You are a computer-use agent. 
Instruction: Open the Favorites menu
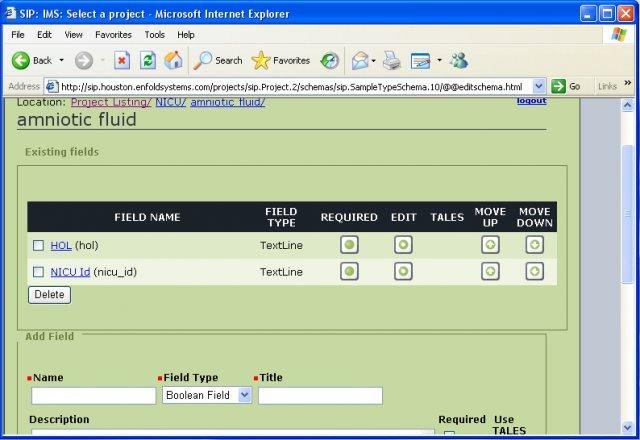(x=113, y=35)
